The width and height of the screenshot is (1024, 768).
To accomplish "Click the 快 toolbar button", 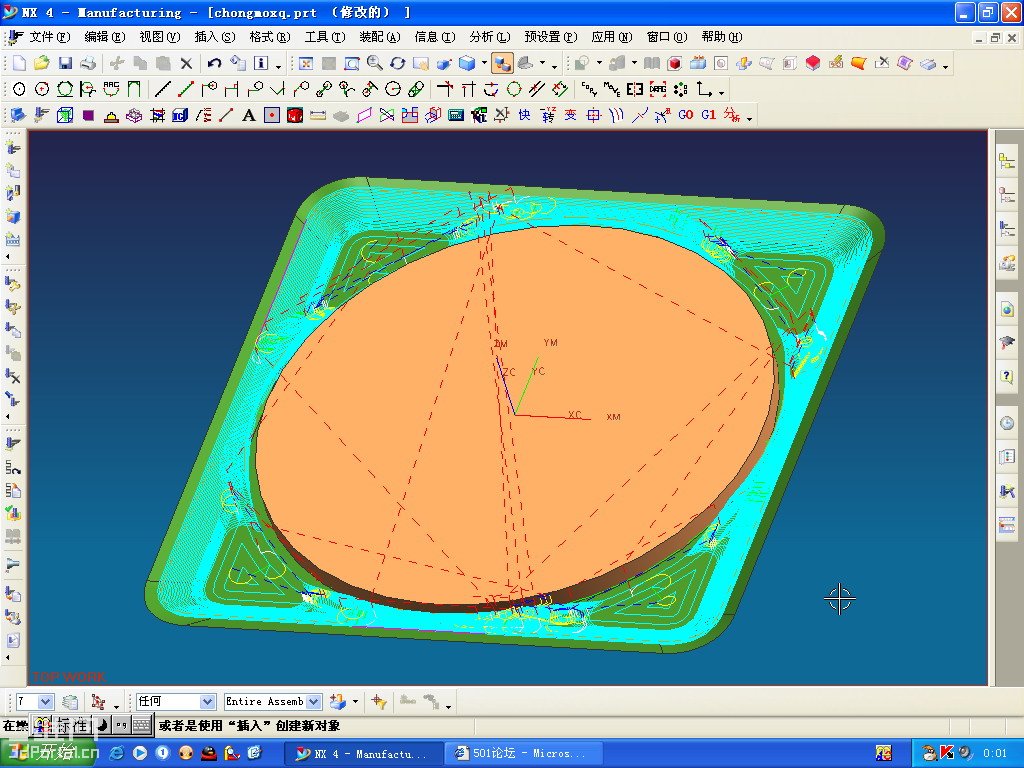I will pos(524,116).
